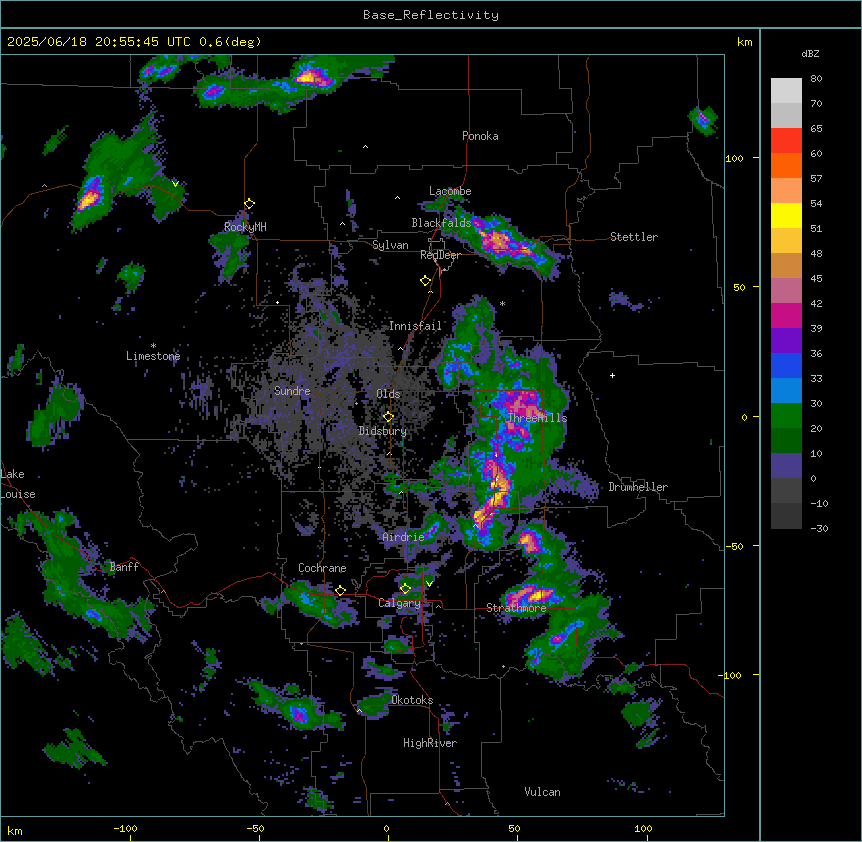Click the Sylvan label
Image resolution: width=862 pixels, height=842 pixels.
(390, 245)
